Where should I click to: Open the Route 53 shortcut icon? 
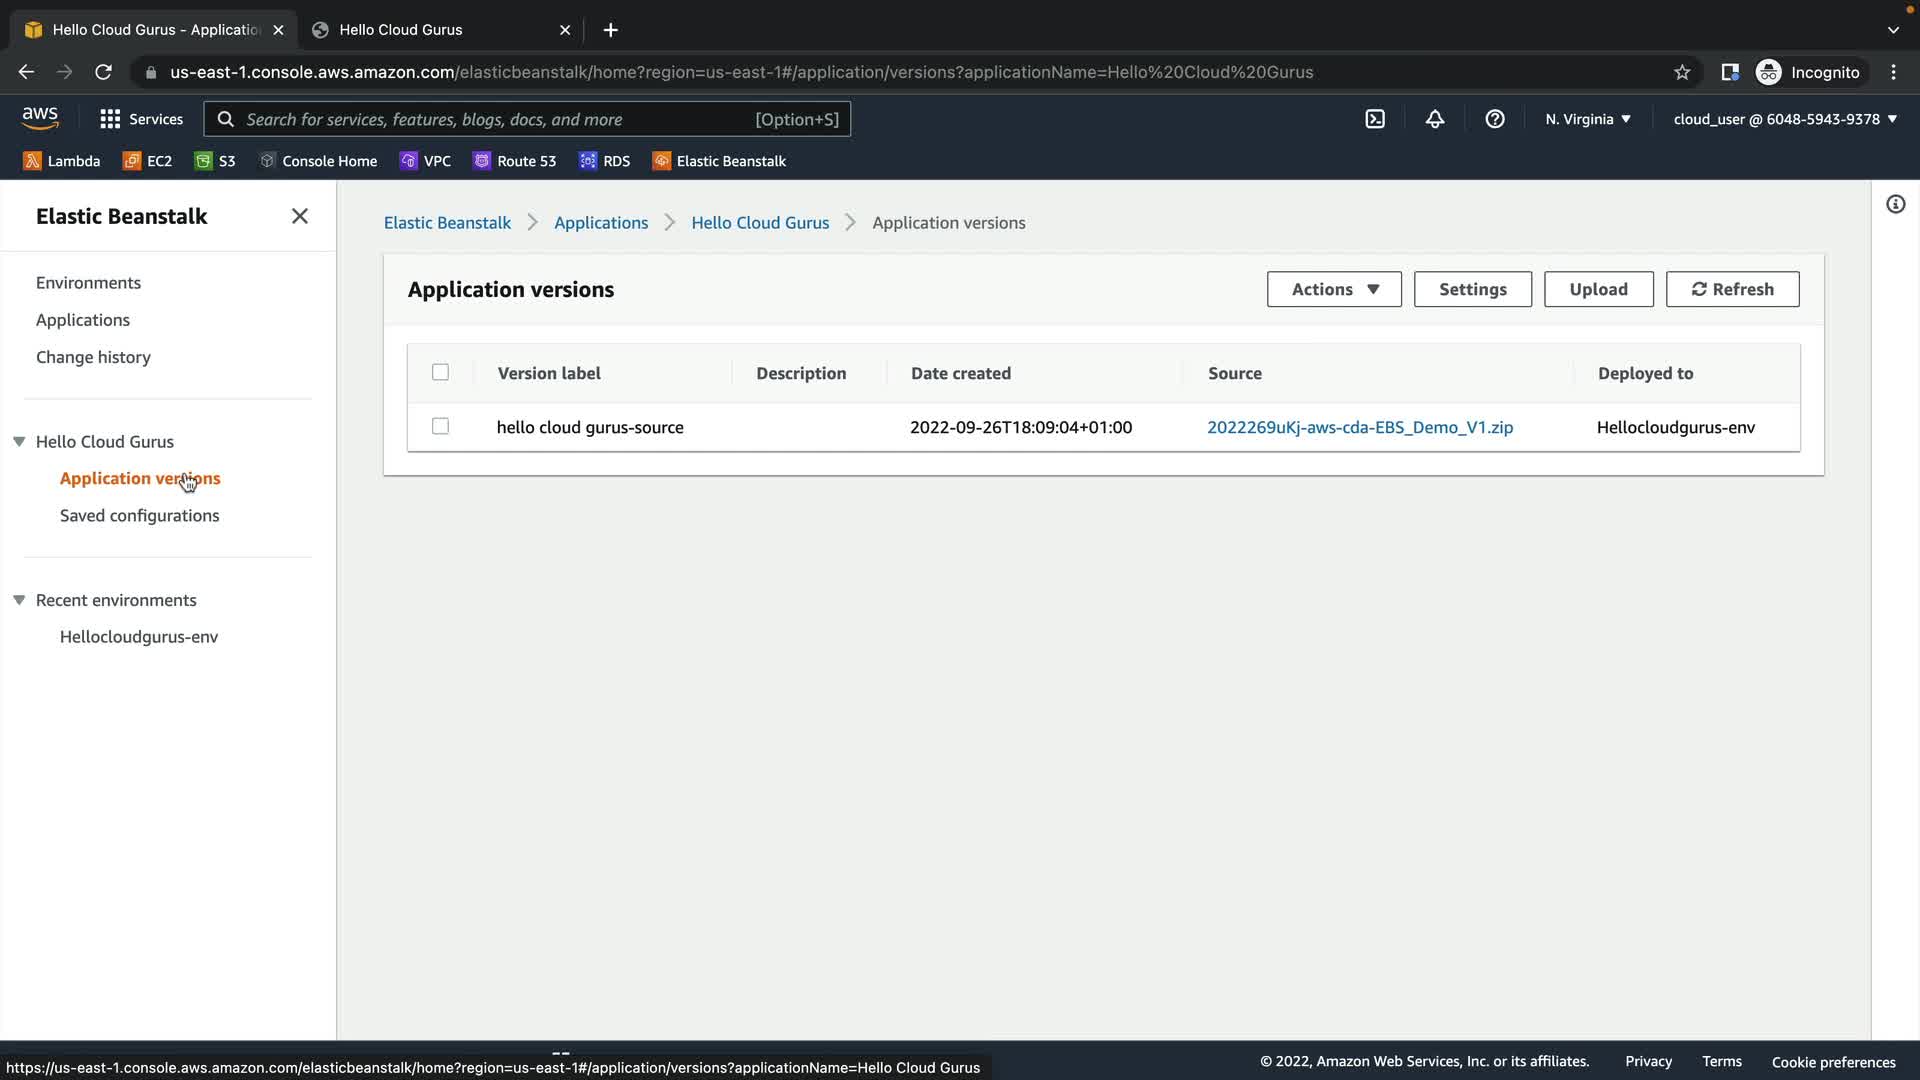[515, 161]
